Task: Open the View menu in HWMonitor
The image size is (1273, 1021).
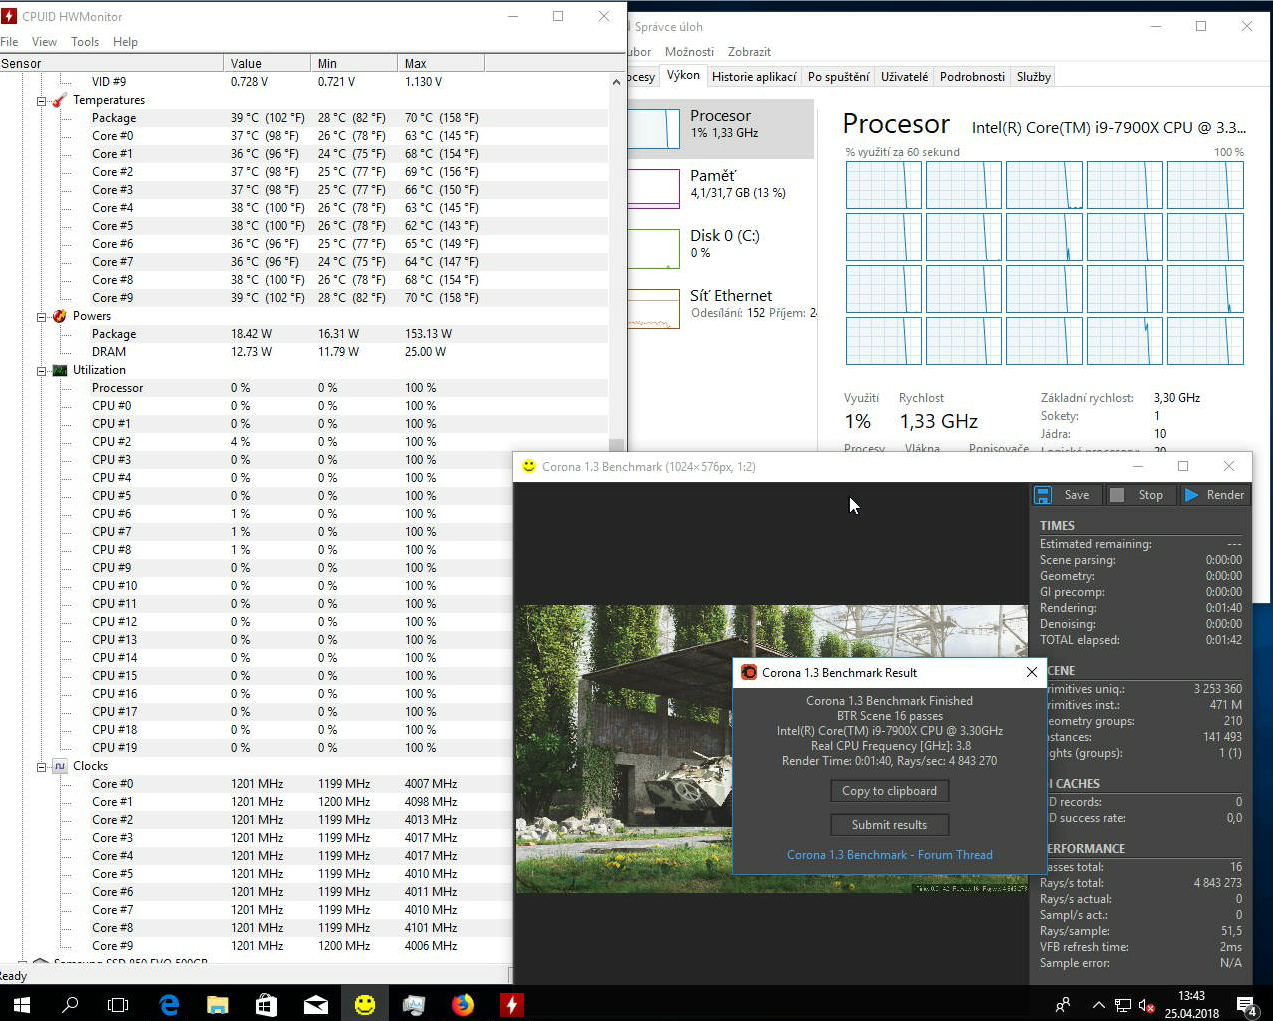Action: [x=44, y=42]
